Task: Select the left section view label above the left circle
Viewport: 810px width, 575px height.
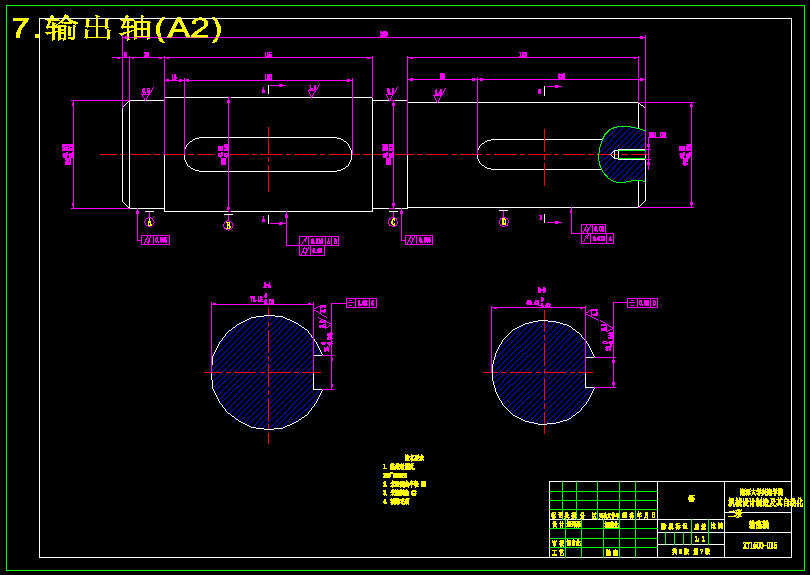Action: 267,285
